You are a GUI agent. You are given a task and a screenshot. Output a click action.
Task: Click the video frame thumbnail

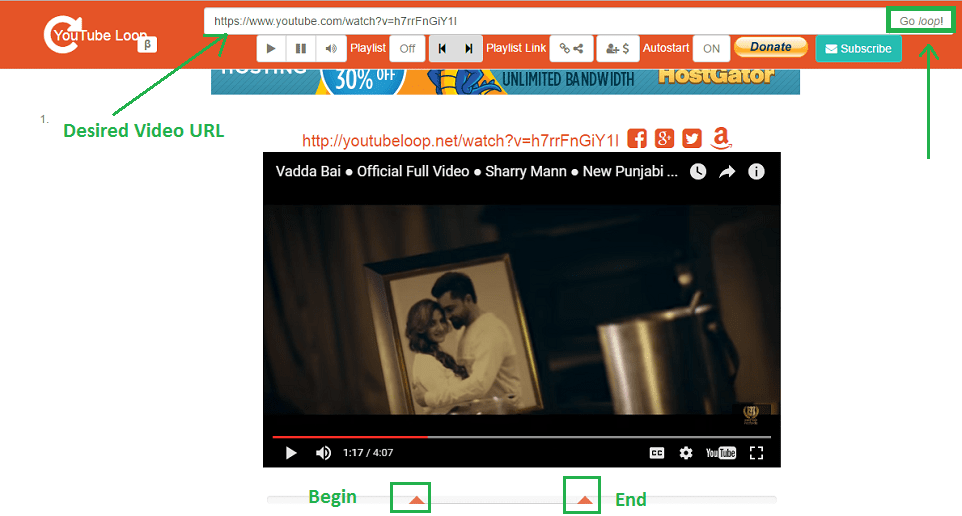pos(521,310)
